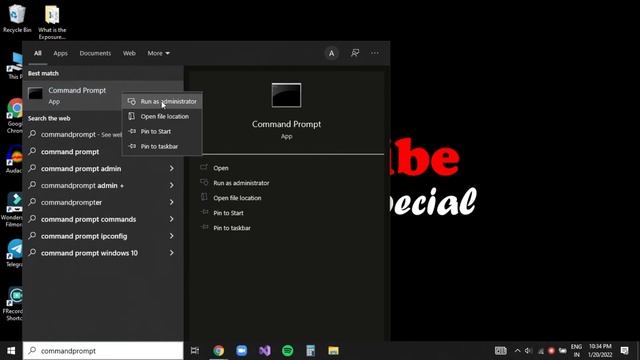Open Task View on the taskbar
The width and height of the screenshot is (640, 360).
(195, 351)
